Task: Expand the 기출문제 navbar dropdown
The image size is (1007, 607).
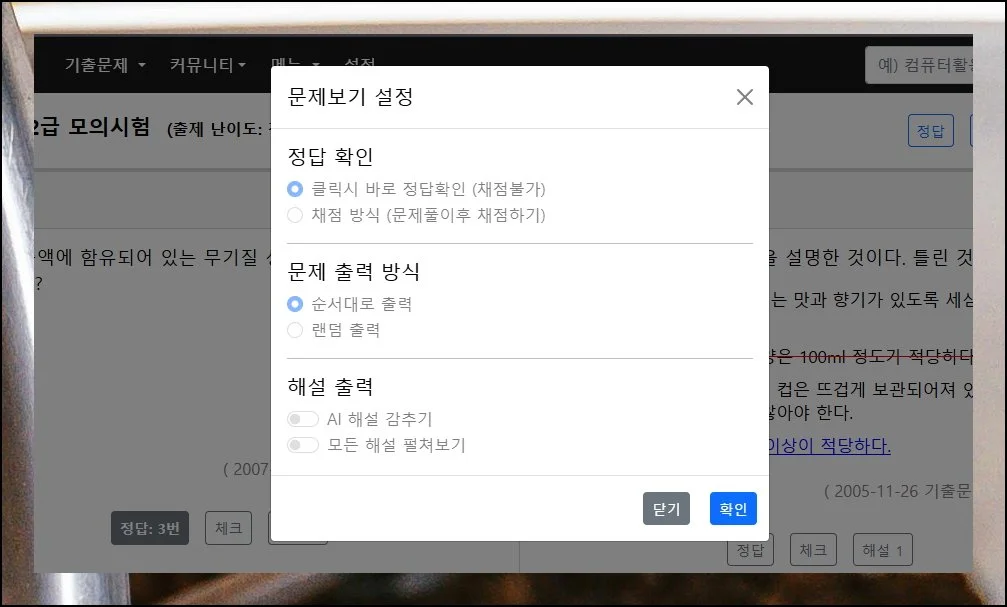Action: pyautogui.click(x=105, y=65)
